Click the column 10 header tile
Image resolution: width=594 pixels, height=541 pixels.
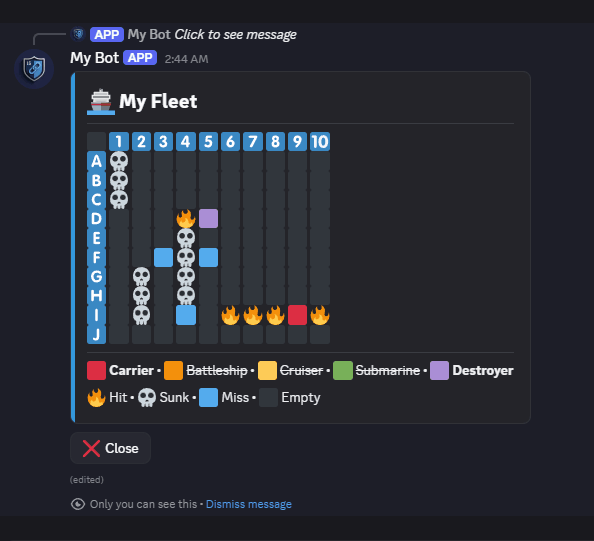[x=320, y=142]
